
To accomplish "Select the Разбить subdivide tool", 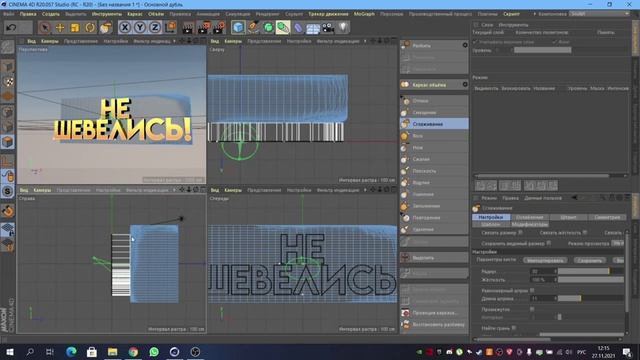I will (x=434, y=46).
